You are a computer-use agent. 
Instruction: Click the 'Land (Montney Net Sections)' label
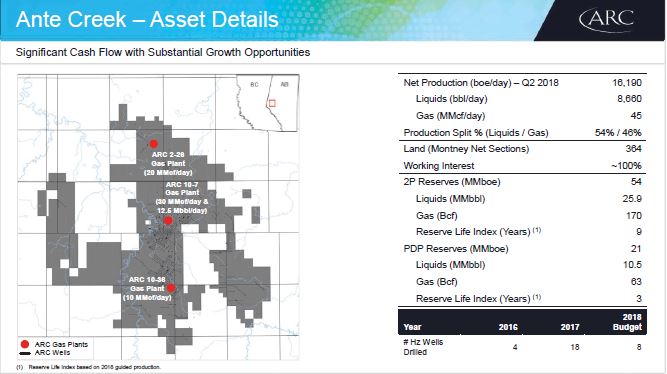point(466,149)
